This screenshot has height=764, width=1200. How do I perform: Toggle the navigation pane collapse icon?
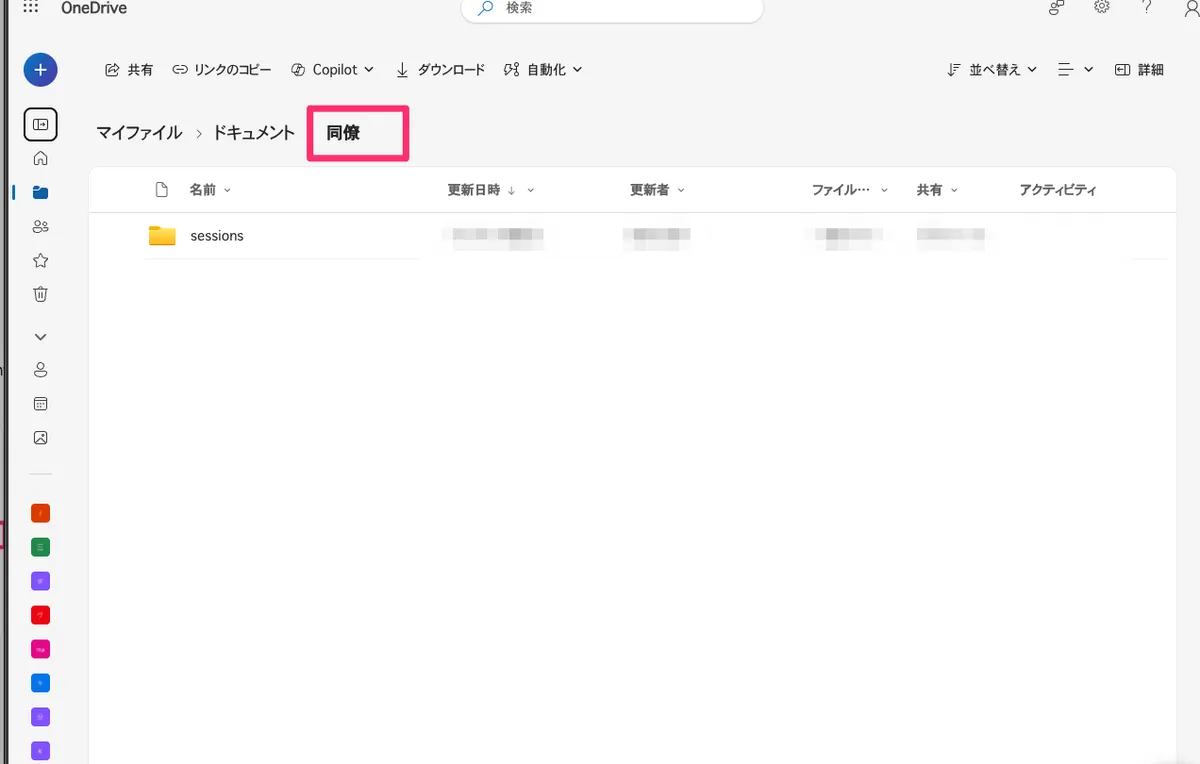coord(40,124)
